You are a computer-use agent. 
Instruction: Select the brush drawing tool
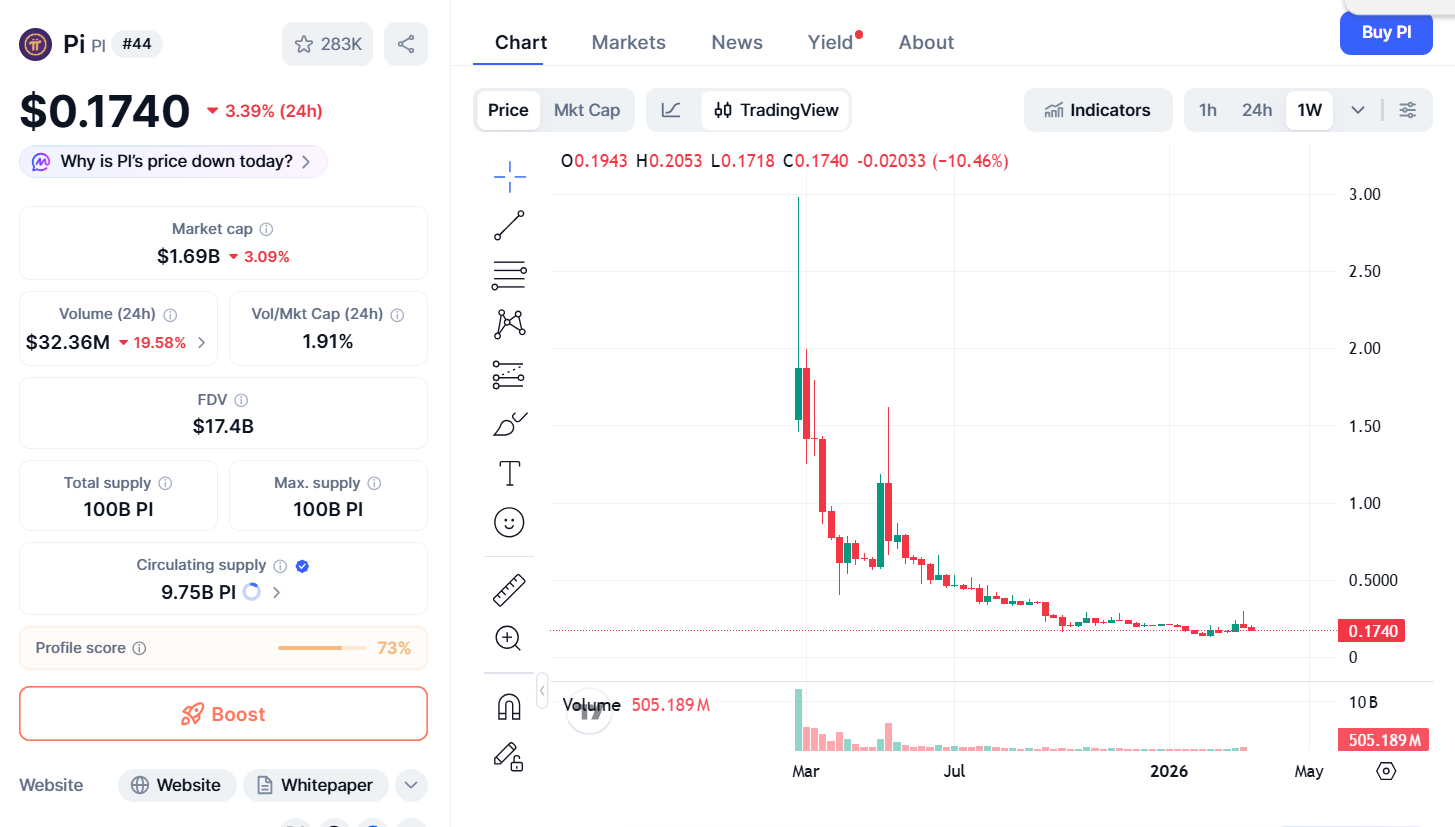click(509, 422)
